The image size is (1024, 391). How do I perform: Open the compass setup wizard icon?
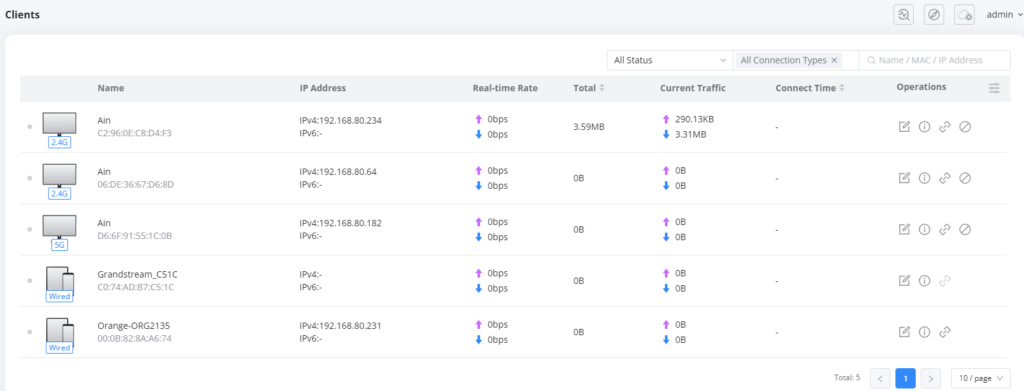pos(935,14)
